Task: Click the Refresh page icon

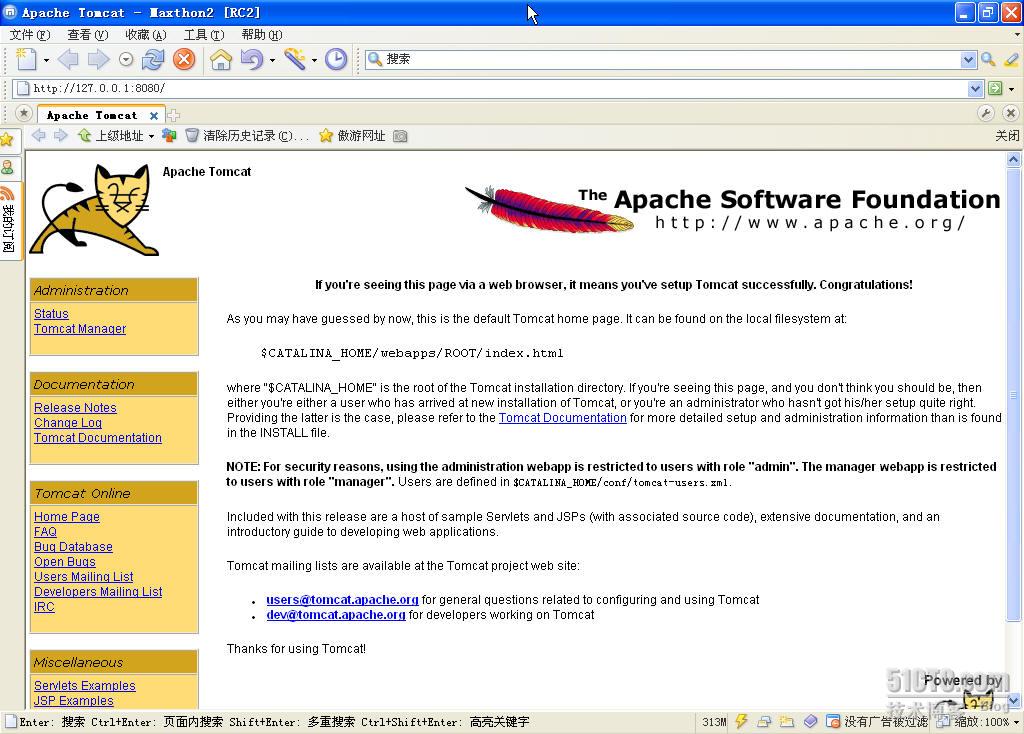Action: [153, 59]
